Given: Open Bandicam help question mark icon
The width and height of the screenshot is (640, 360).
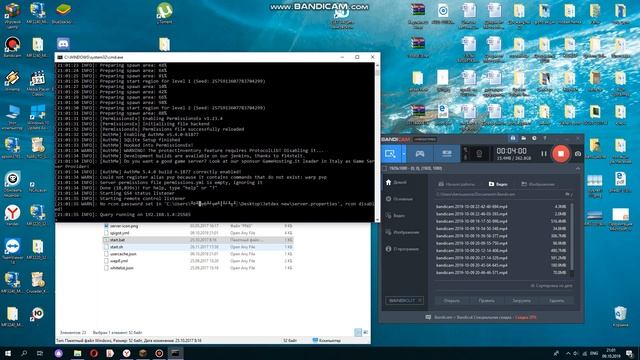Looking at the screenshot, I should pos(544,139).
